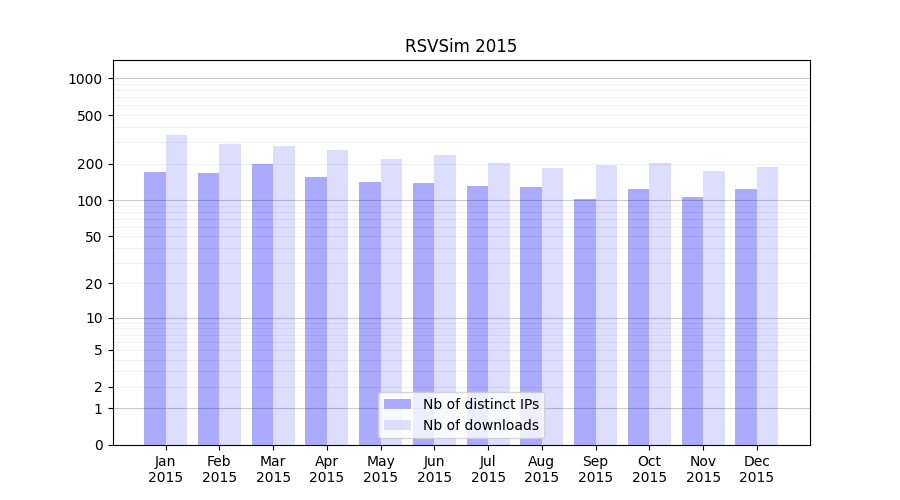Click the February downloads bar
Image resolution: width=900 pixels, height=500 pixels.
point(230,294)
